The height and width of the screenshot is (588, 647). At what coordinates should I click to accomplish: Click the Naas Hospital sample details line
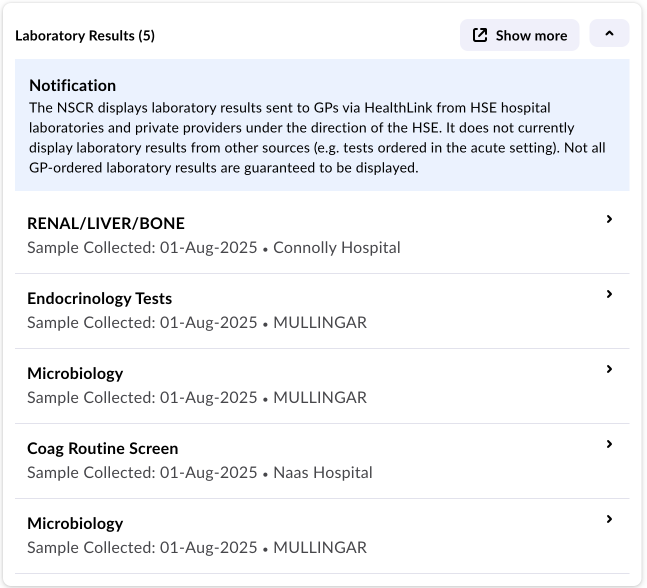(x=199, y=472)
